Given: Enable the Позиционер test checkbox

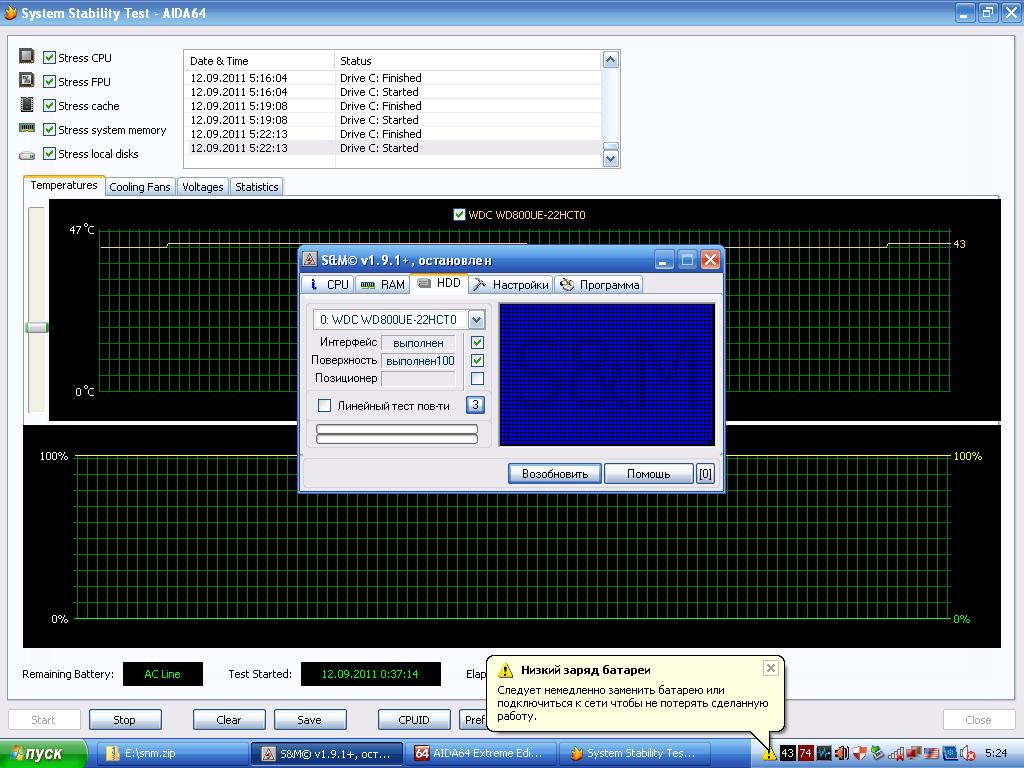Looking at the screenshot, I should pyautogui.click(x=477, y=379).
